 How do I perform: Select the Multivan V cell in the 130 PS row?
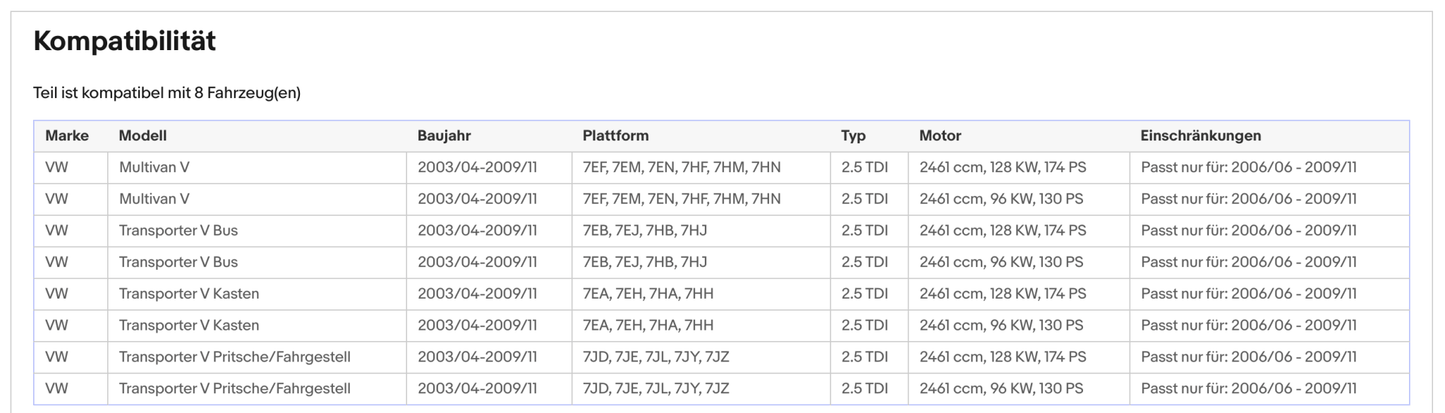[154, 199]
